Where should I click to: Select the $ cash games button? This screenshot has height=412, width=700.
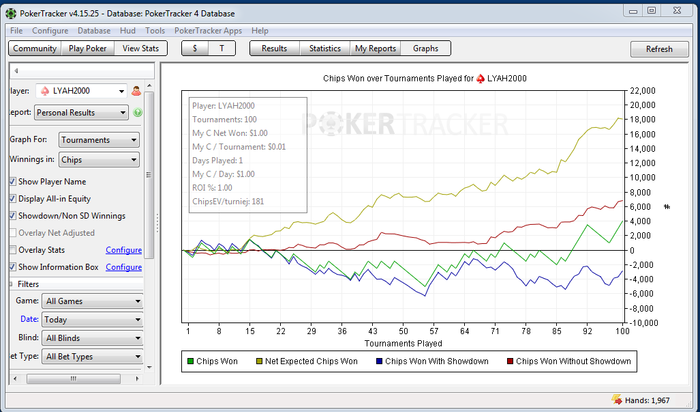[x=195, y=48]
